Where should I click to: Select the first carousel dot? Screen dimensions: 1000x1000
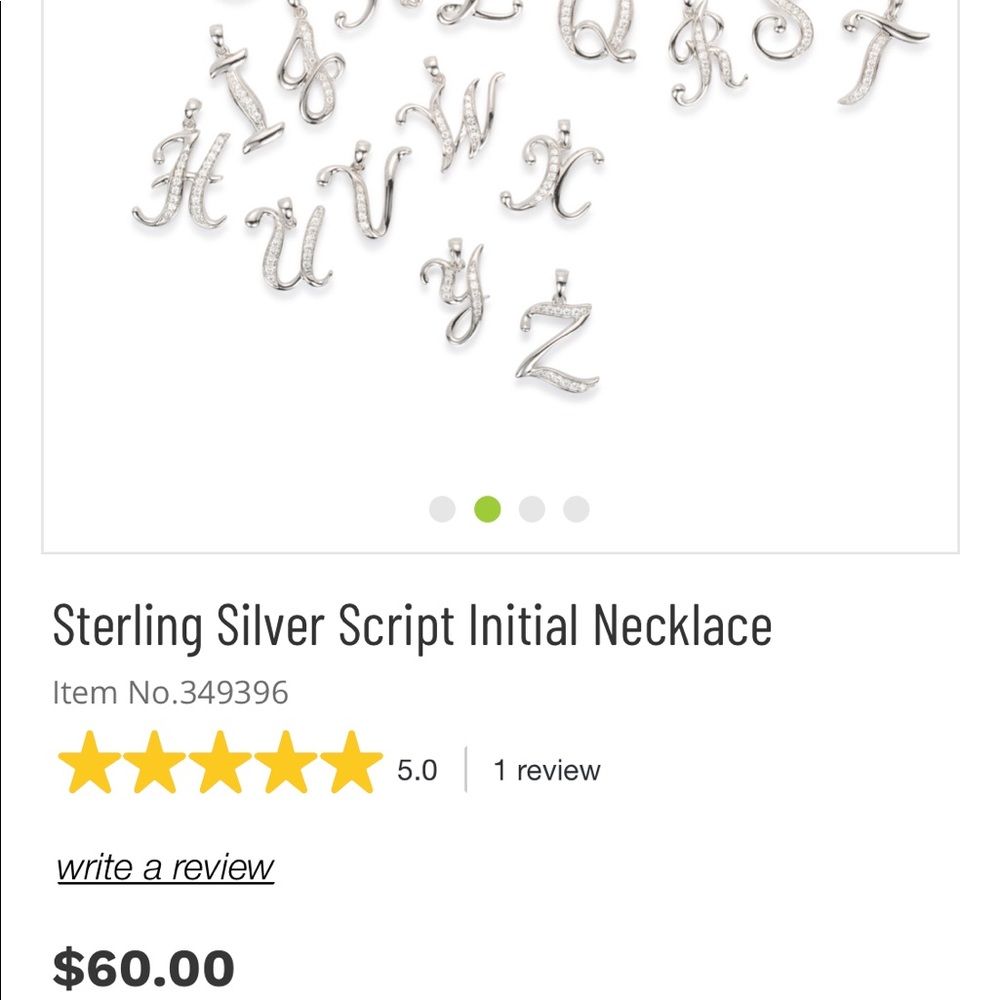(x=442, y=509)
